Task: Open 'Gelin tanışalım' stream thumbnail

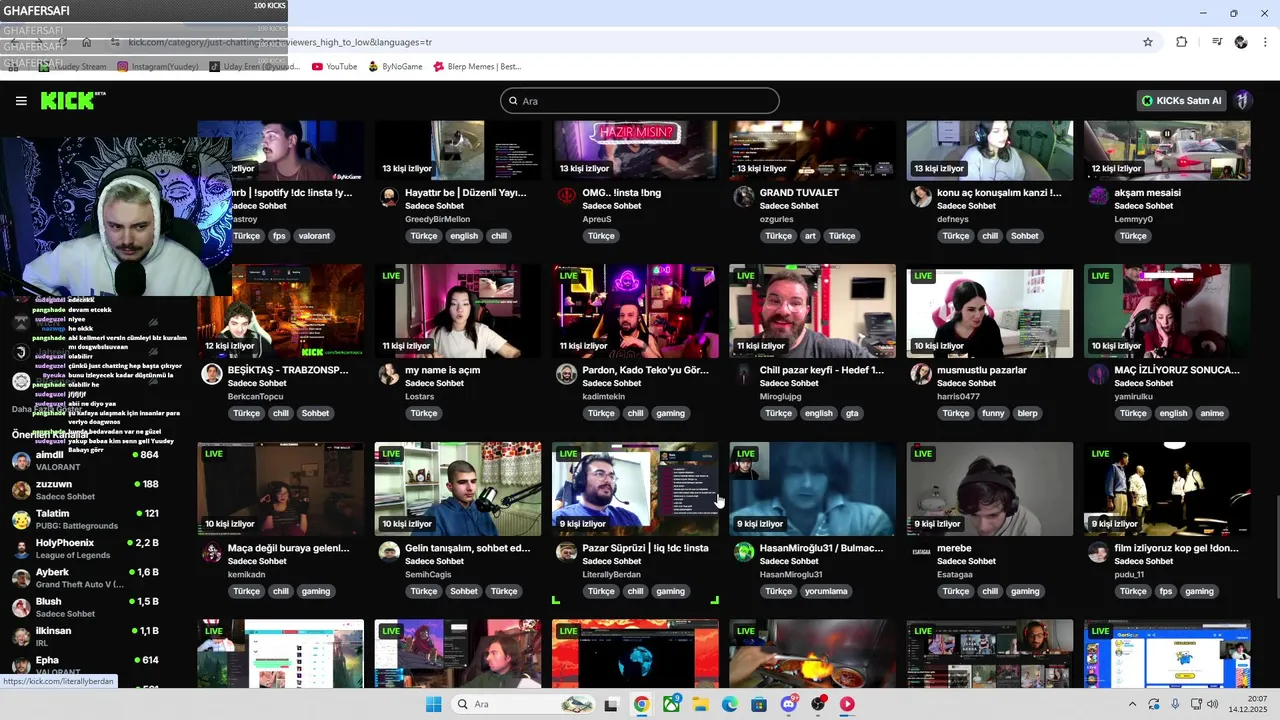Action: click(x=457, y=489)
